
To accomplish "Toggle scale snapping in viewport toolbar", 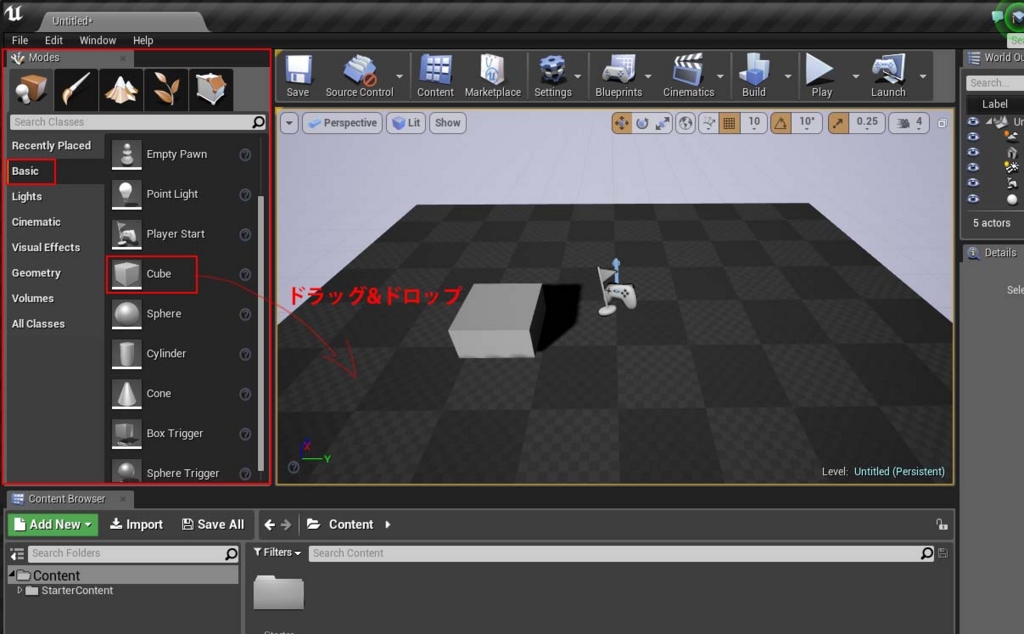I will [x=838, y=123].
